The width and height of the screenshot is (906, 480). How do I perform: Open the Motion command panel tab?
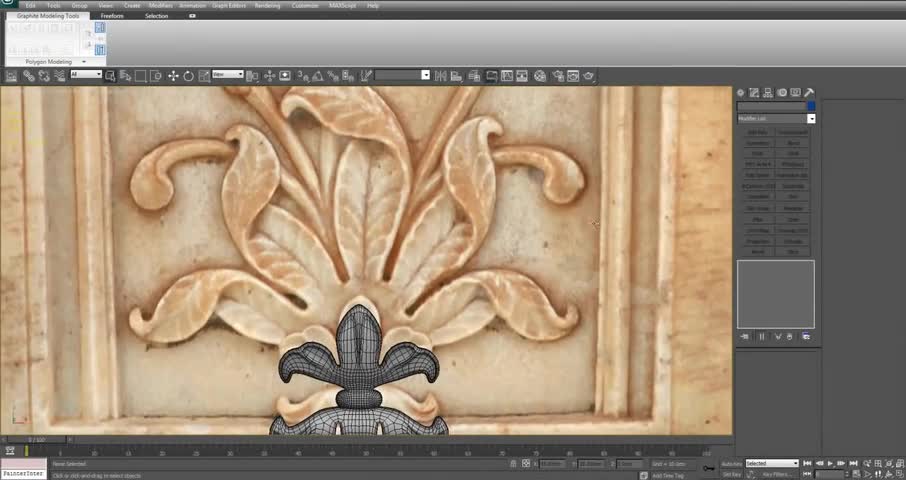pos(782,92)
